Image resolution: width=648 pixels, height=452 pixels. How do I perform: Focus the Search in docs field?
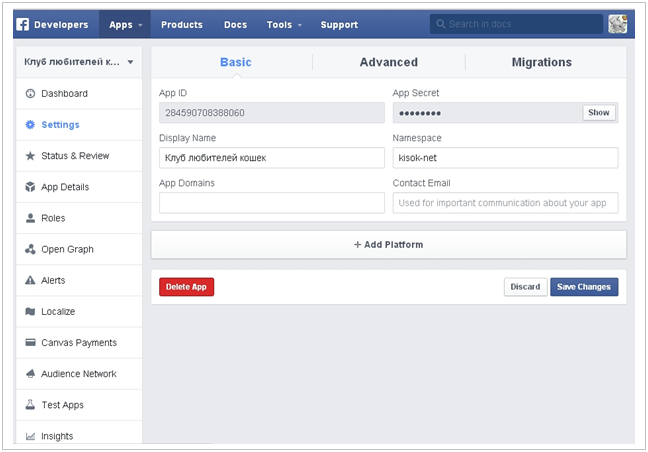coord(517,24)
